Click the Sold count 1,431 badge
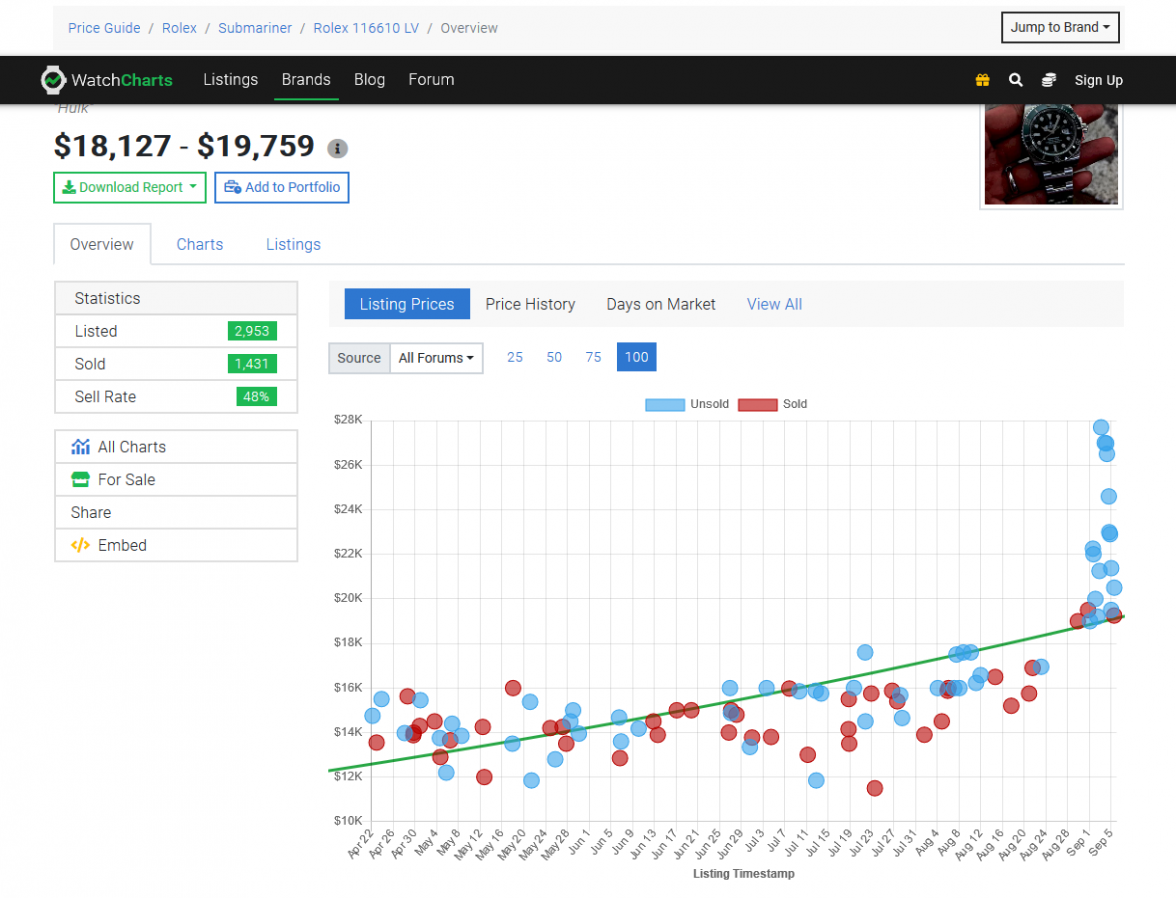 [x=252, y=365]
